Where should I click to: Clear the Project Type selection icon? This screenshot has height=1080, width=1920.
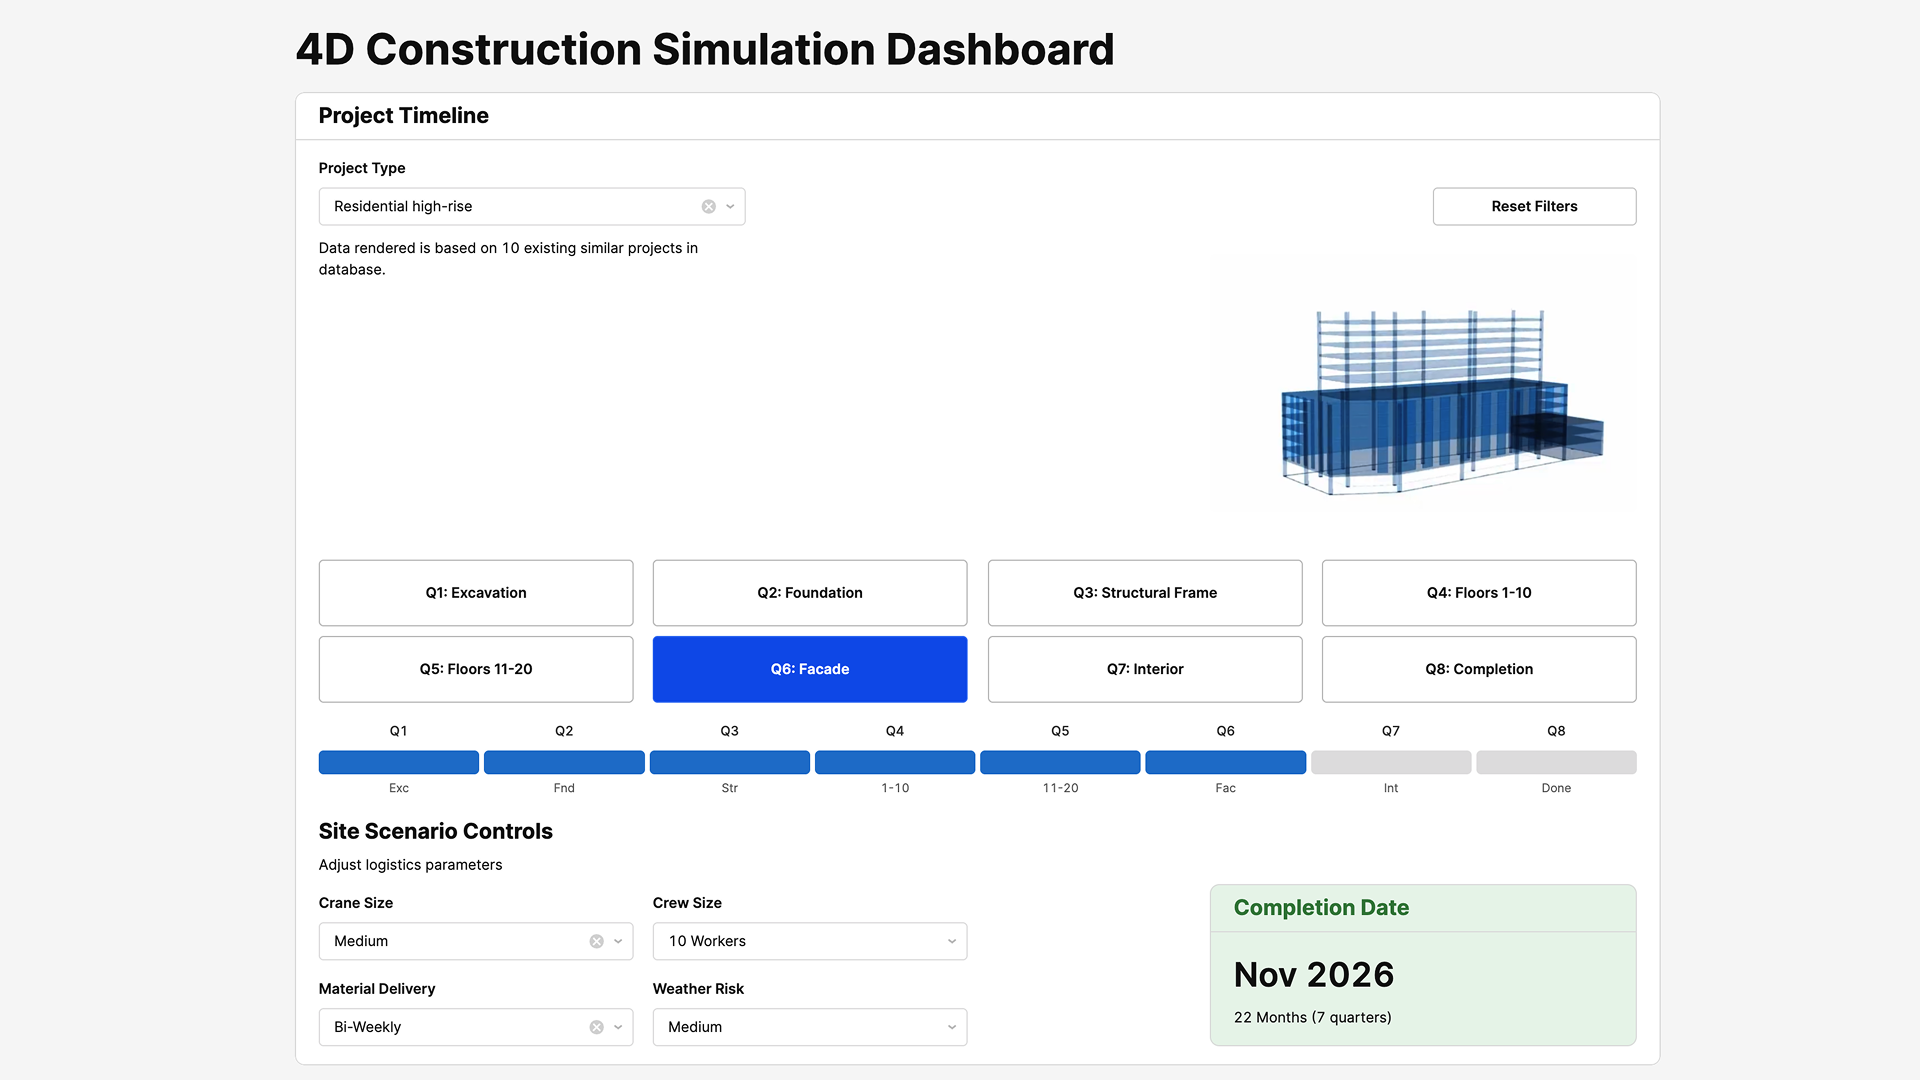[708, 206]
